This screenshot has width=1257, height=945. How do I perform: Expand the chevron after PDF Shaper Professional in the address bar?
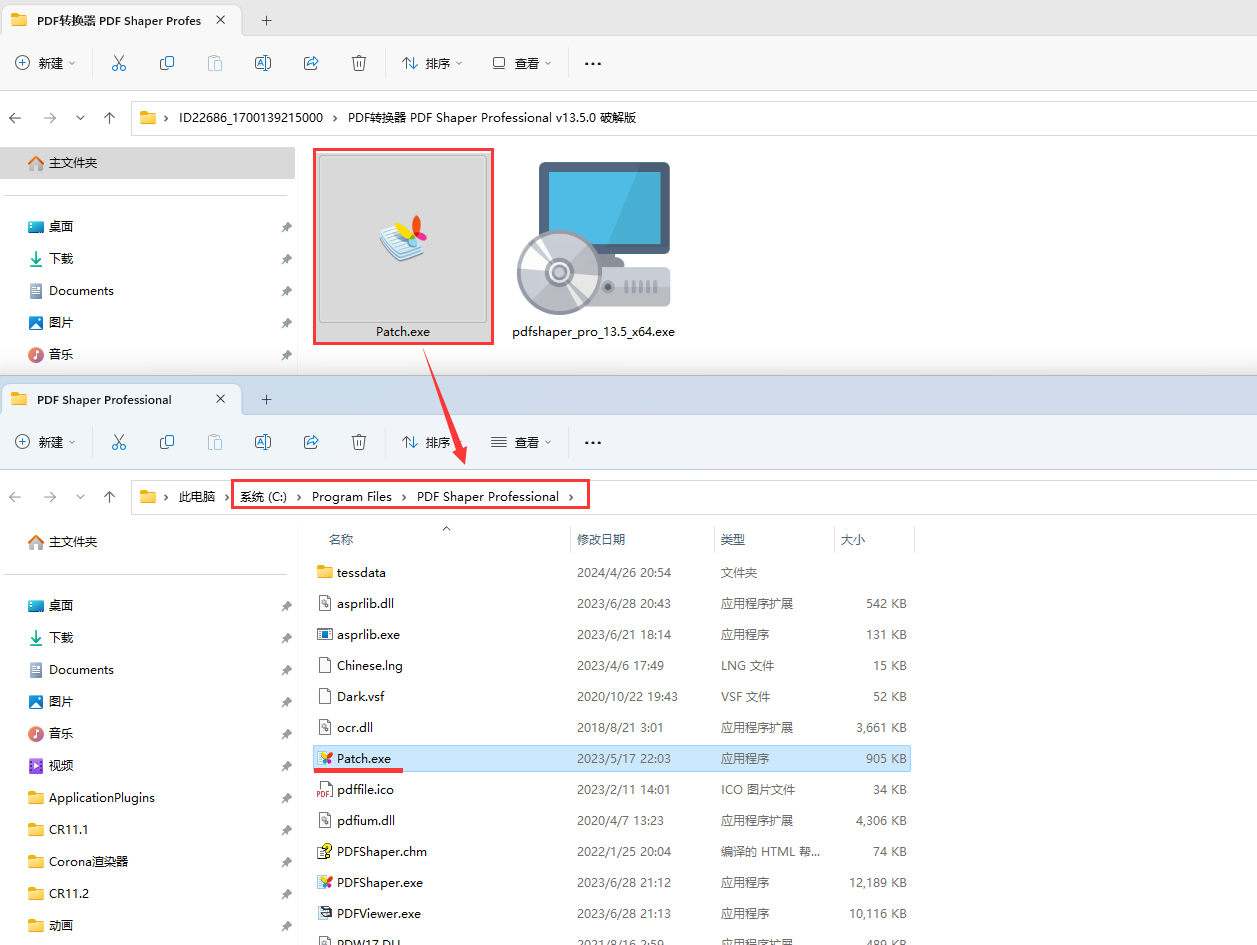point(572,497)
